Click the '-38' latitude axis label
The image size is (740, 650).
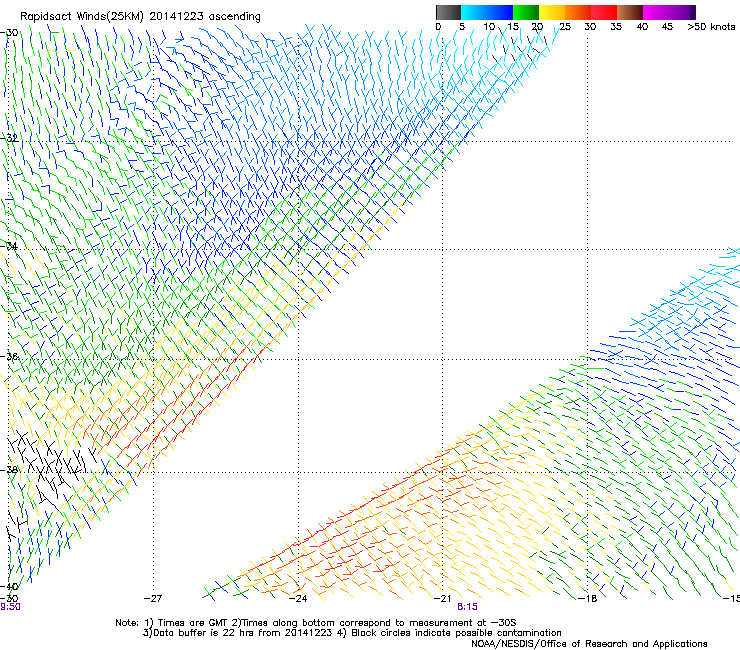(x=9, y=470)
